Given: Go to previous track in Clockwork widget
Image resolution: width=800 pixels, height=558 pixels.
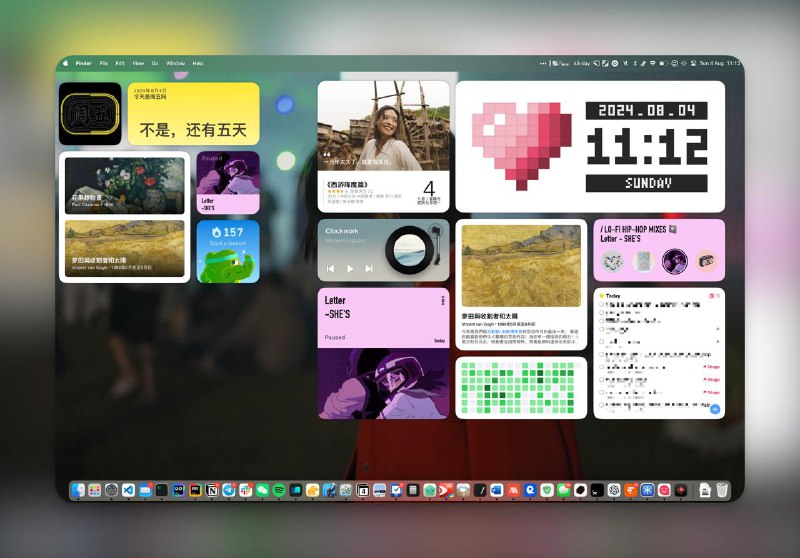Looking at the screenshot, I should pos(331,268).
